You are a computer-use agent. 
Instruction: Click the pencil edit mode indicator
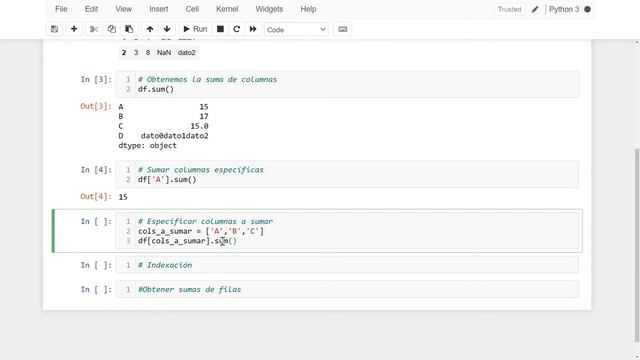pyautogui.click(x=535, y=9)
